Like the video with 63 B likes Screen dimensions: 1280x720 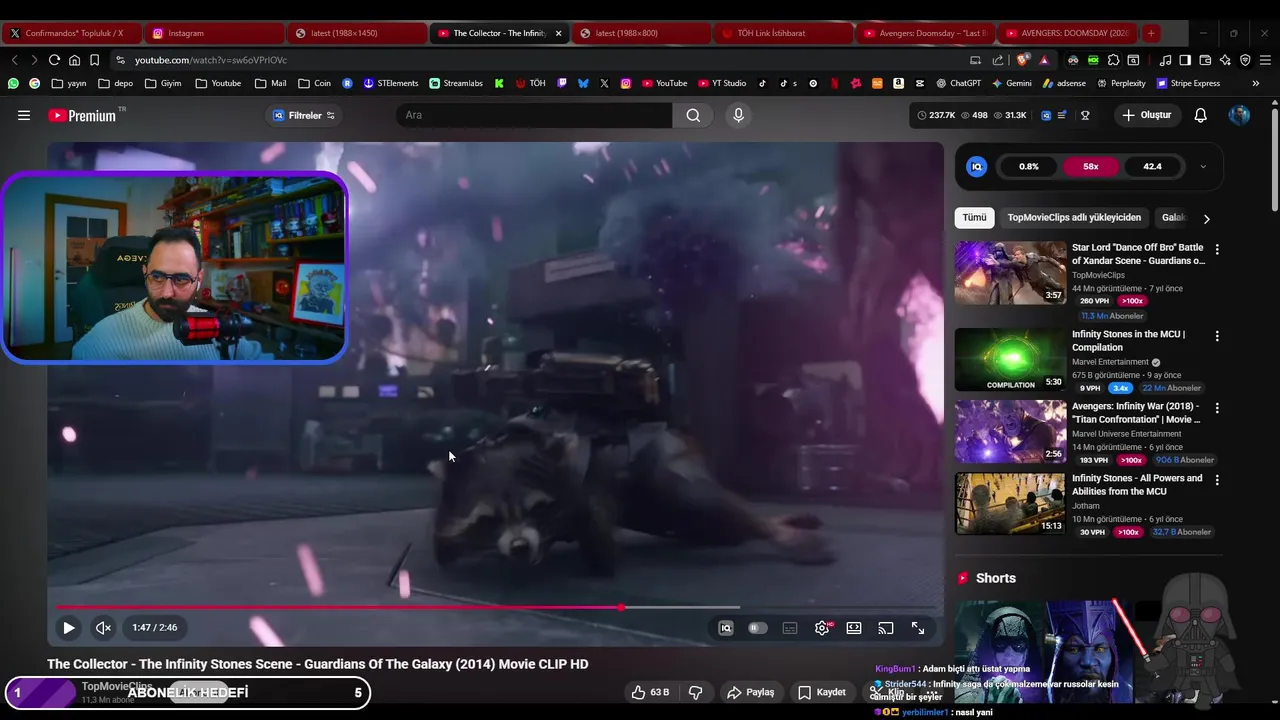point(650,692)
